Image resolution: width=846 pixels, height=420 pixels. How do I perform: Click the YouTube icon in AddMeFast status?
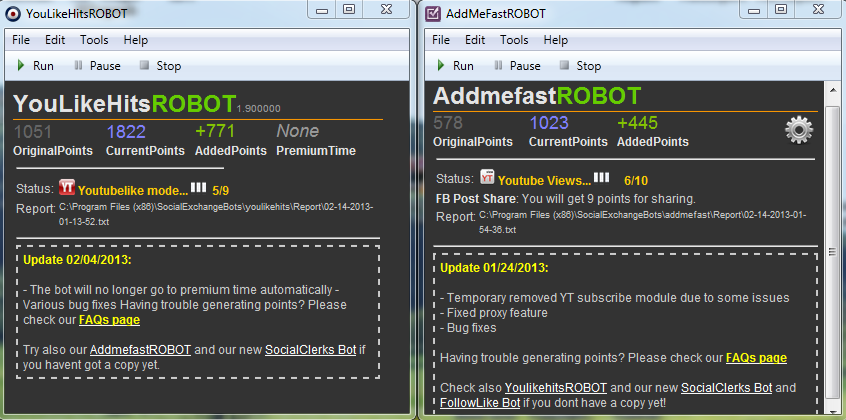coord(487,177)
